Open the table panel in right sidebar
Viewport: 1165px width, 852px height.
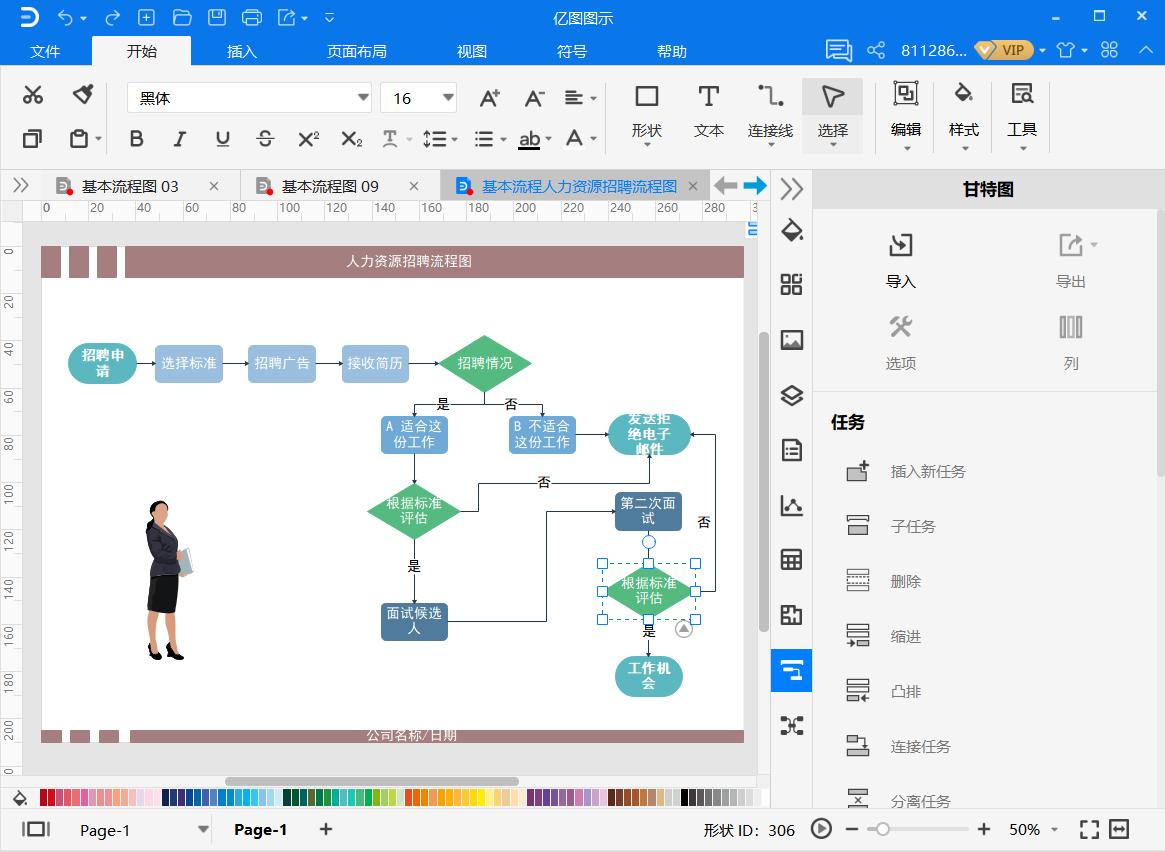(x=791, y=560)
